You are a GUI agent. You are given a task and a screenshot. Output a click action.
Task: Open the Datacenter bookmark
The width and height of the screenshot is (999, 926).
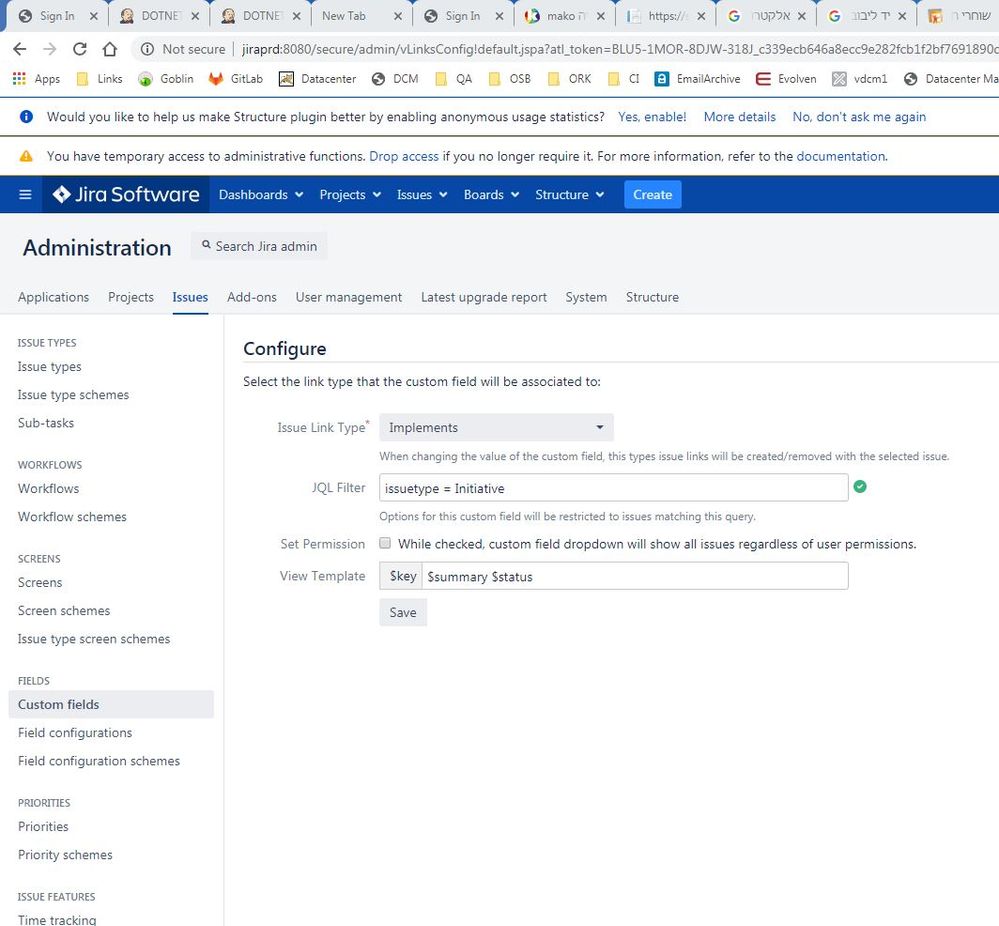tap(317, 78)
